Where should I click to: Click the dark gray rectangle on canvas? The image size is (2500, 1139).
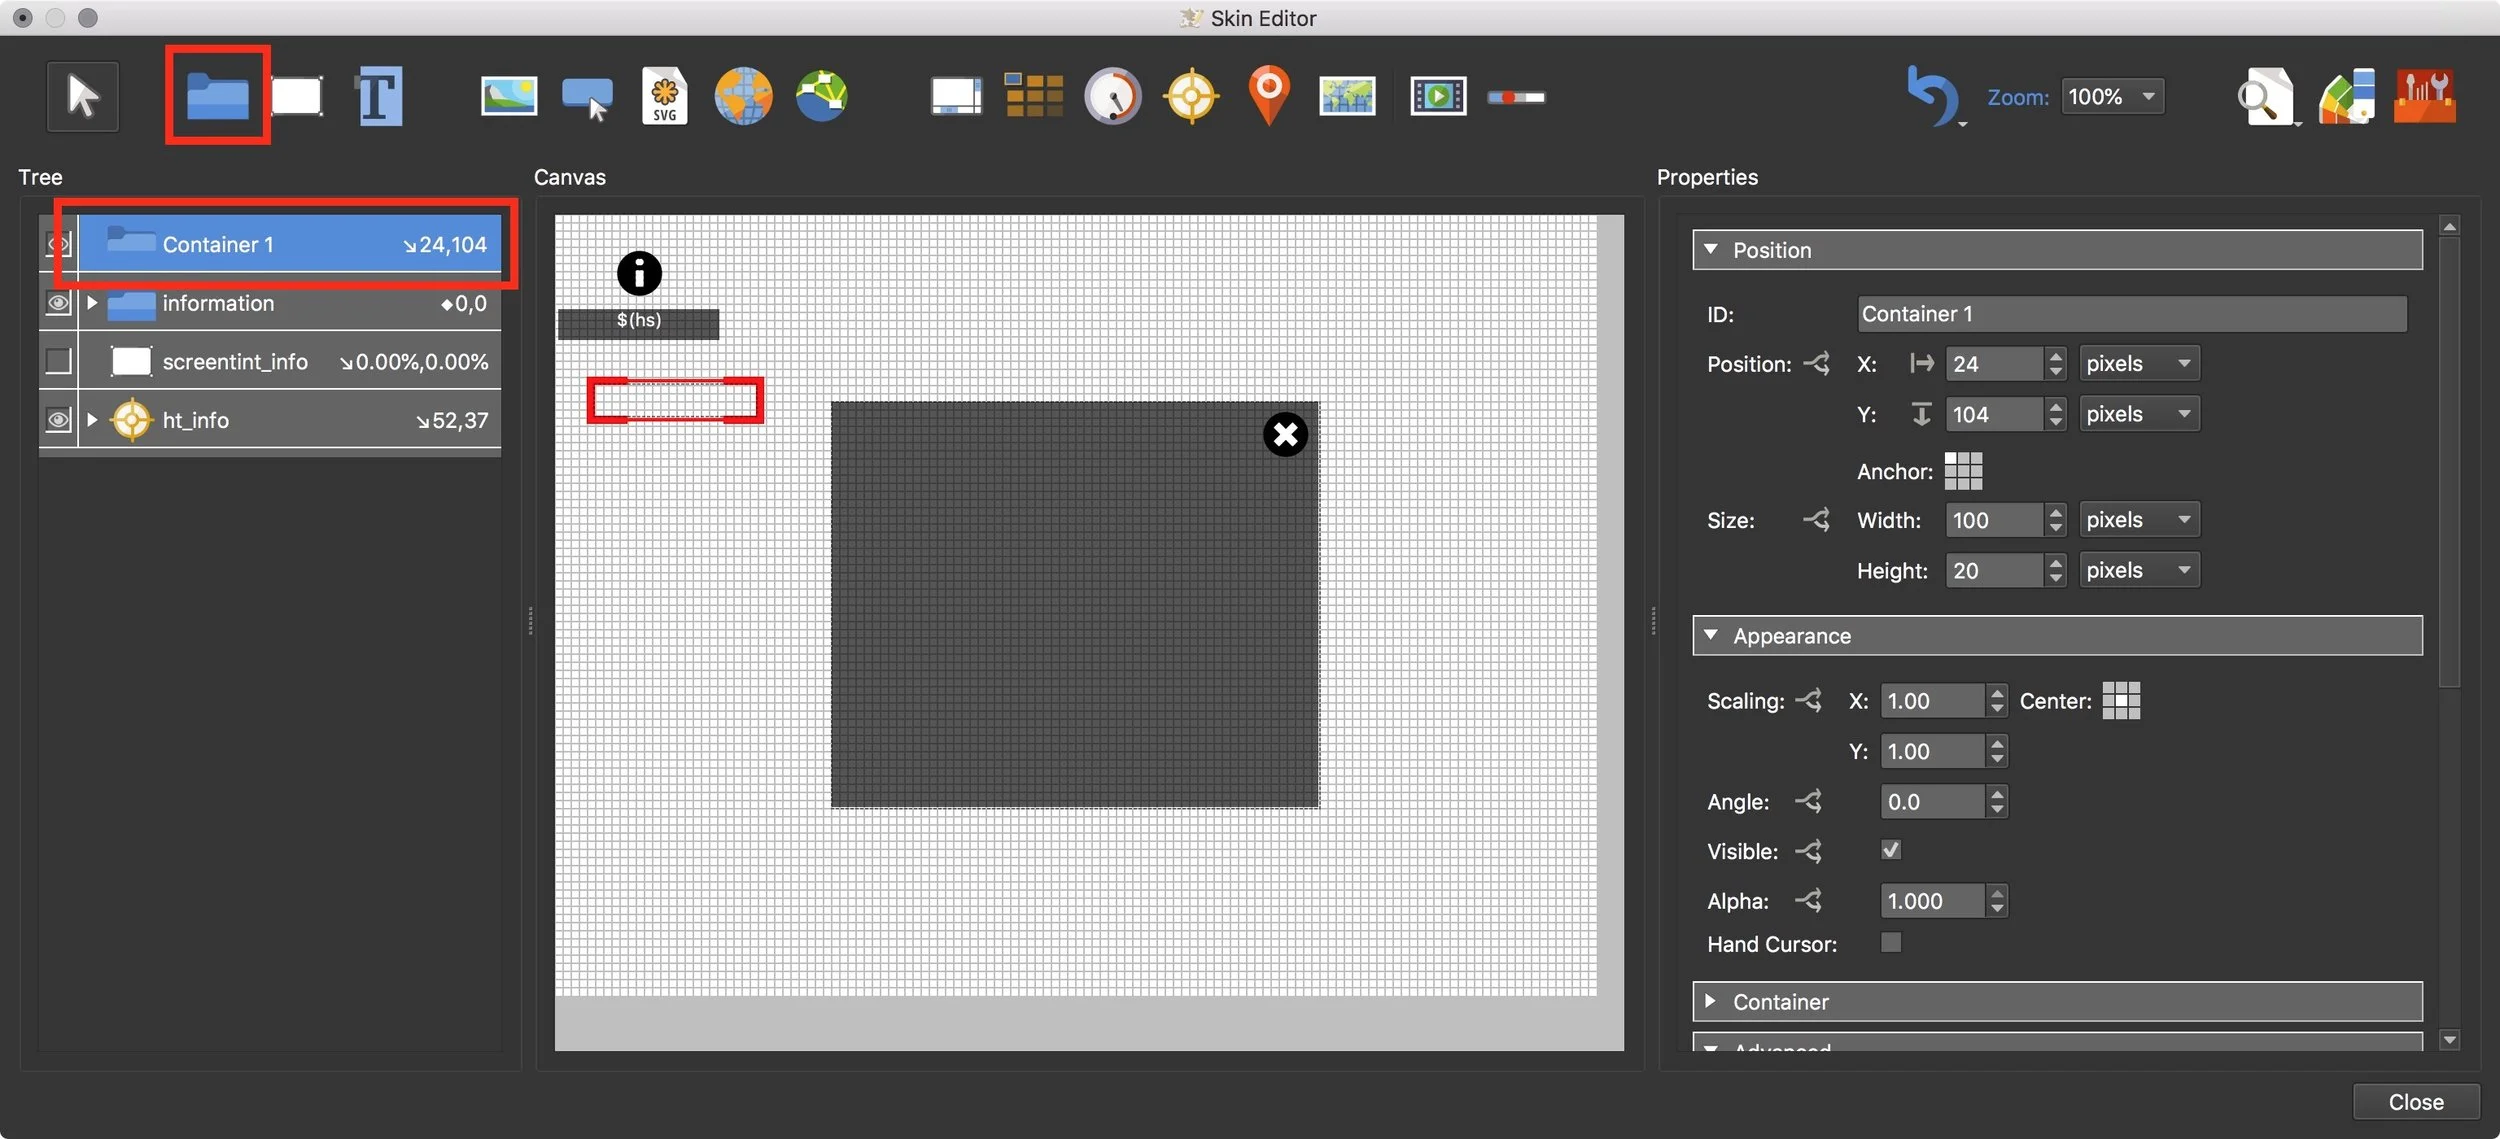pyautogui.click(x=1074, y=604)
